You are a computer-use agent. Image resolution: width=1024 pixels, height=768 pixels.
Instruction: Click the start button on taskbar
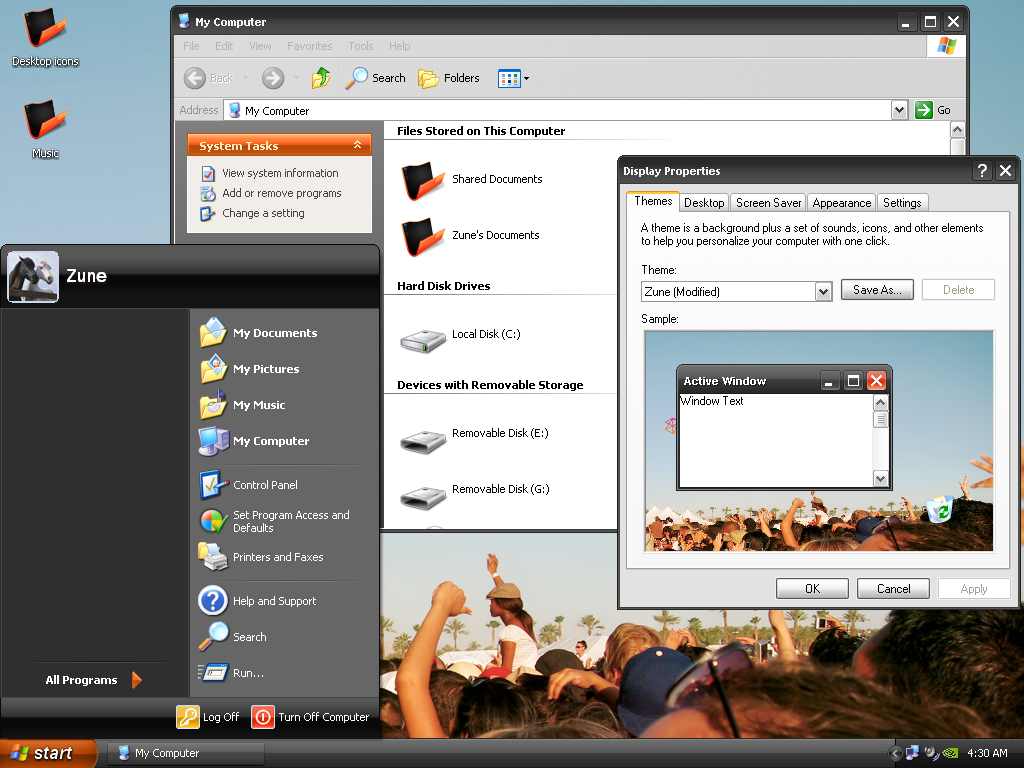click(x=48, y=753)
